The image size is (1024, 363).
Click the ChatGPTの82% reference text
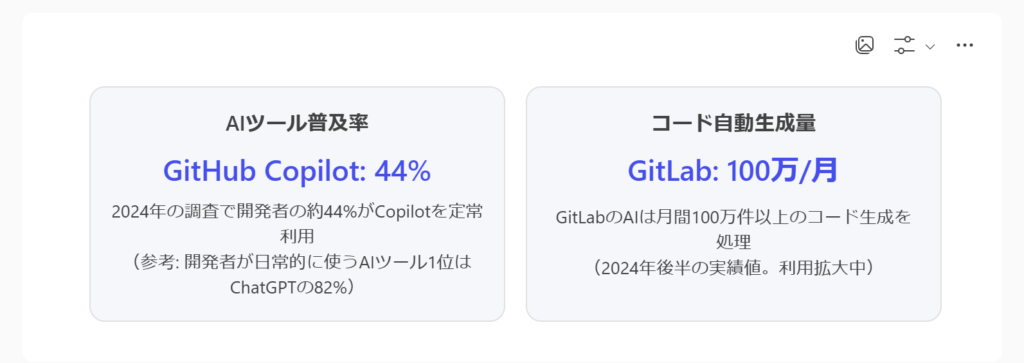(x=297, y=287)
